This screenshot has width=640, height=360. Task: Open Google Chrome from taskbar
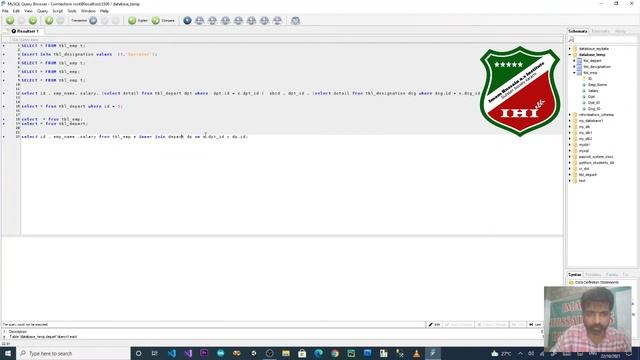[335, 353]
